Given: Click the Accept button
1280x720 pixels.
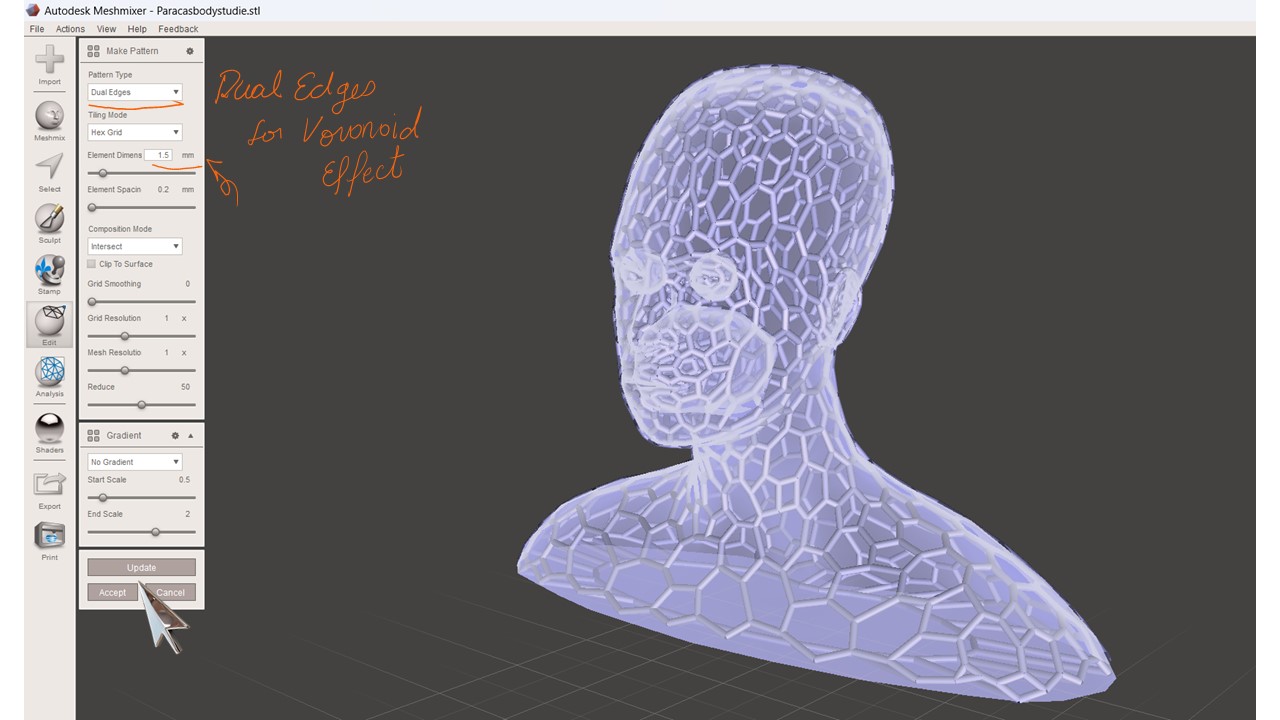Looking at the screenshot, I should [112, 592].
